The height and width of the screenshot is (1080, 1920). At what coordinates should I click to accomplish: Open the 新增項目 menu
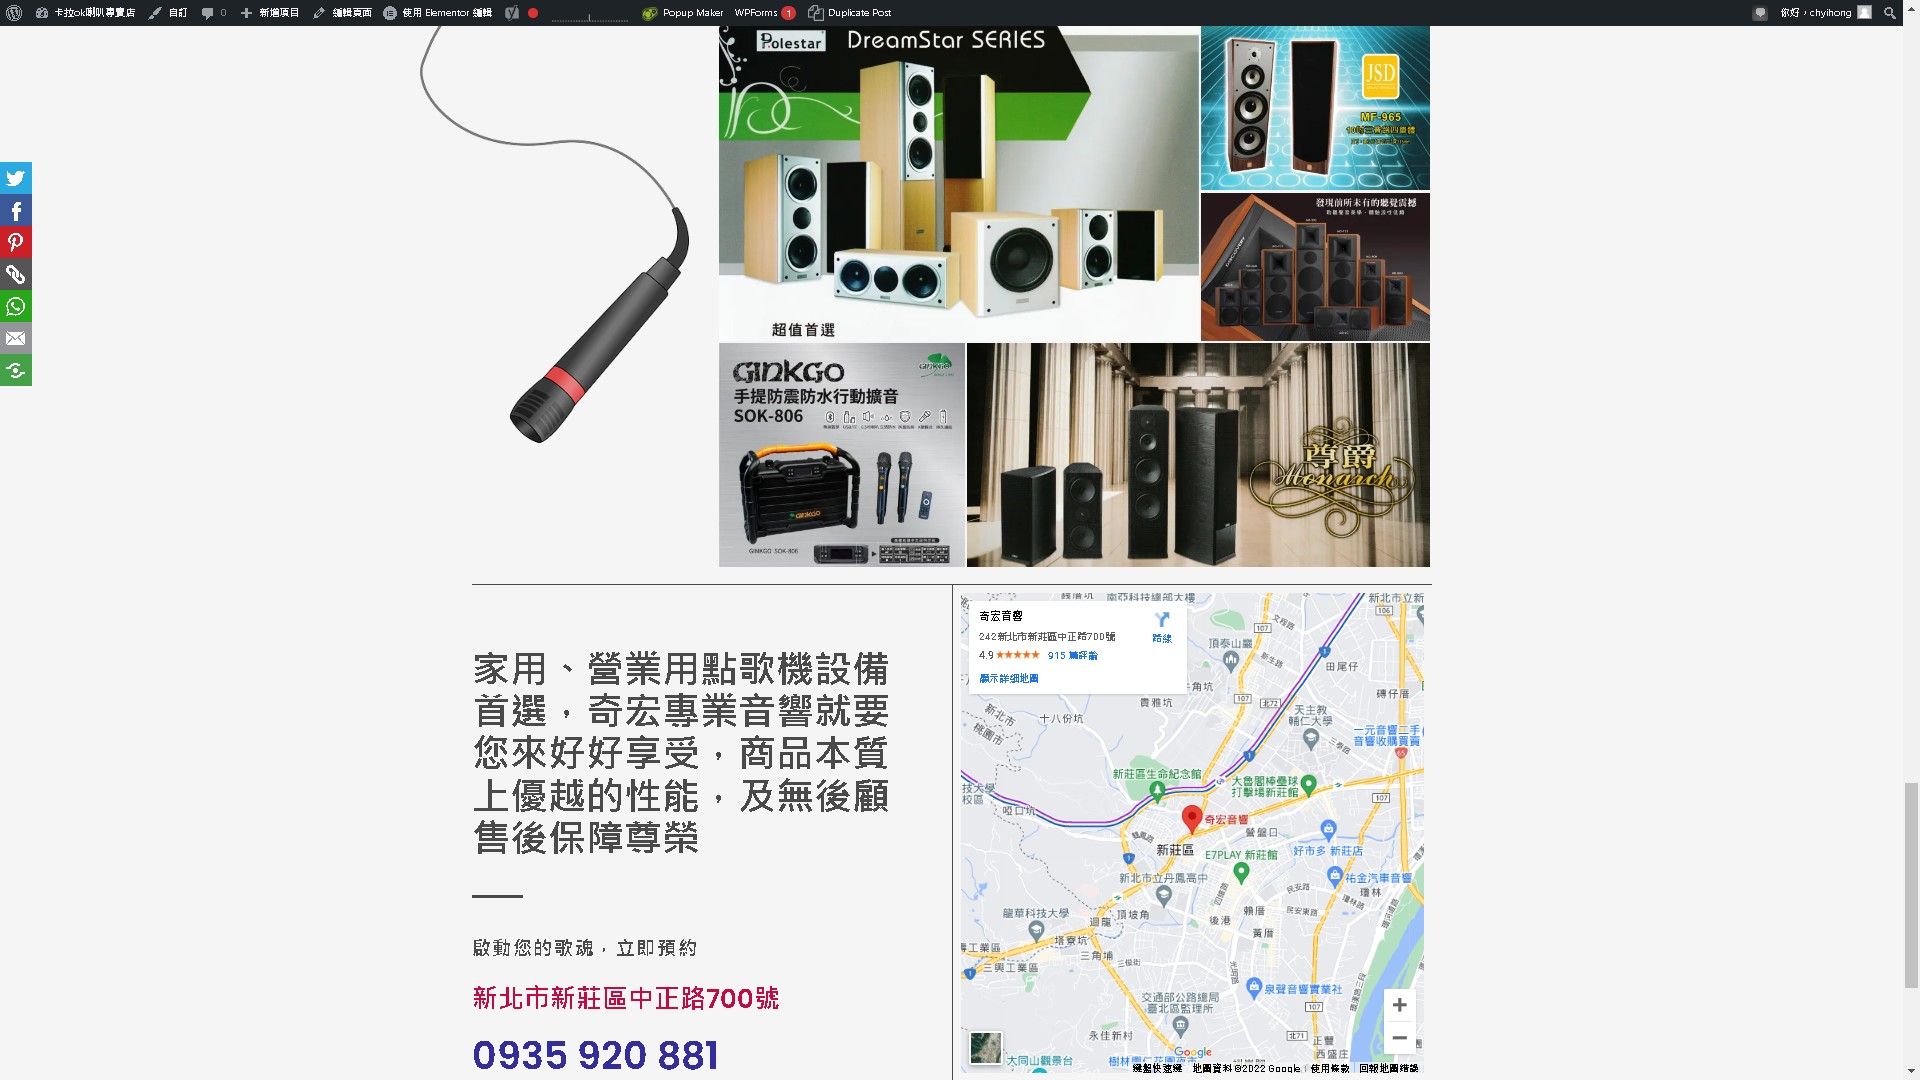click(269, 13)
